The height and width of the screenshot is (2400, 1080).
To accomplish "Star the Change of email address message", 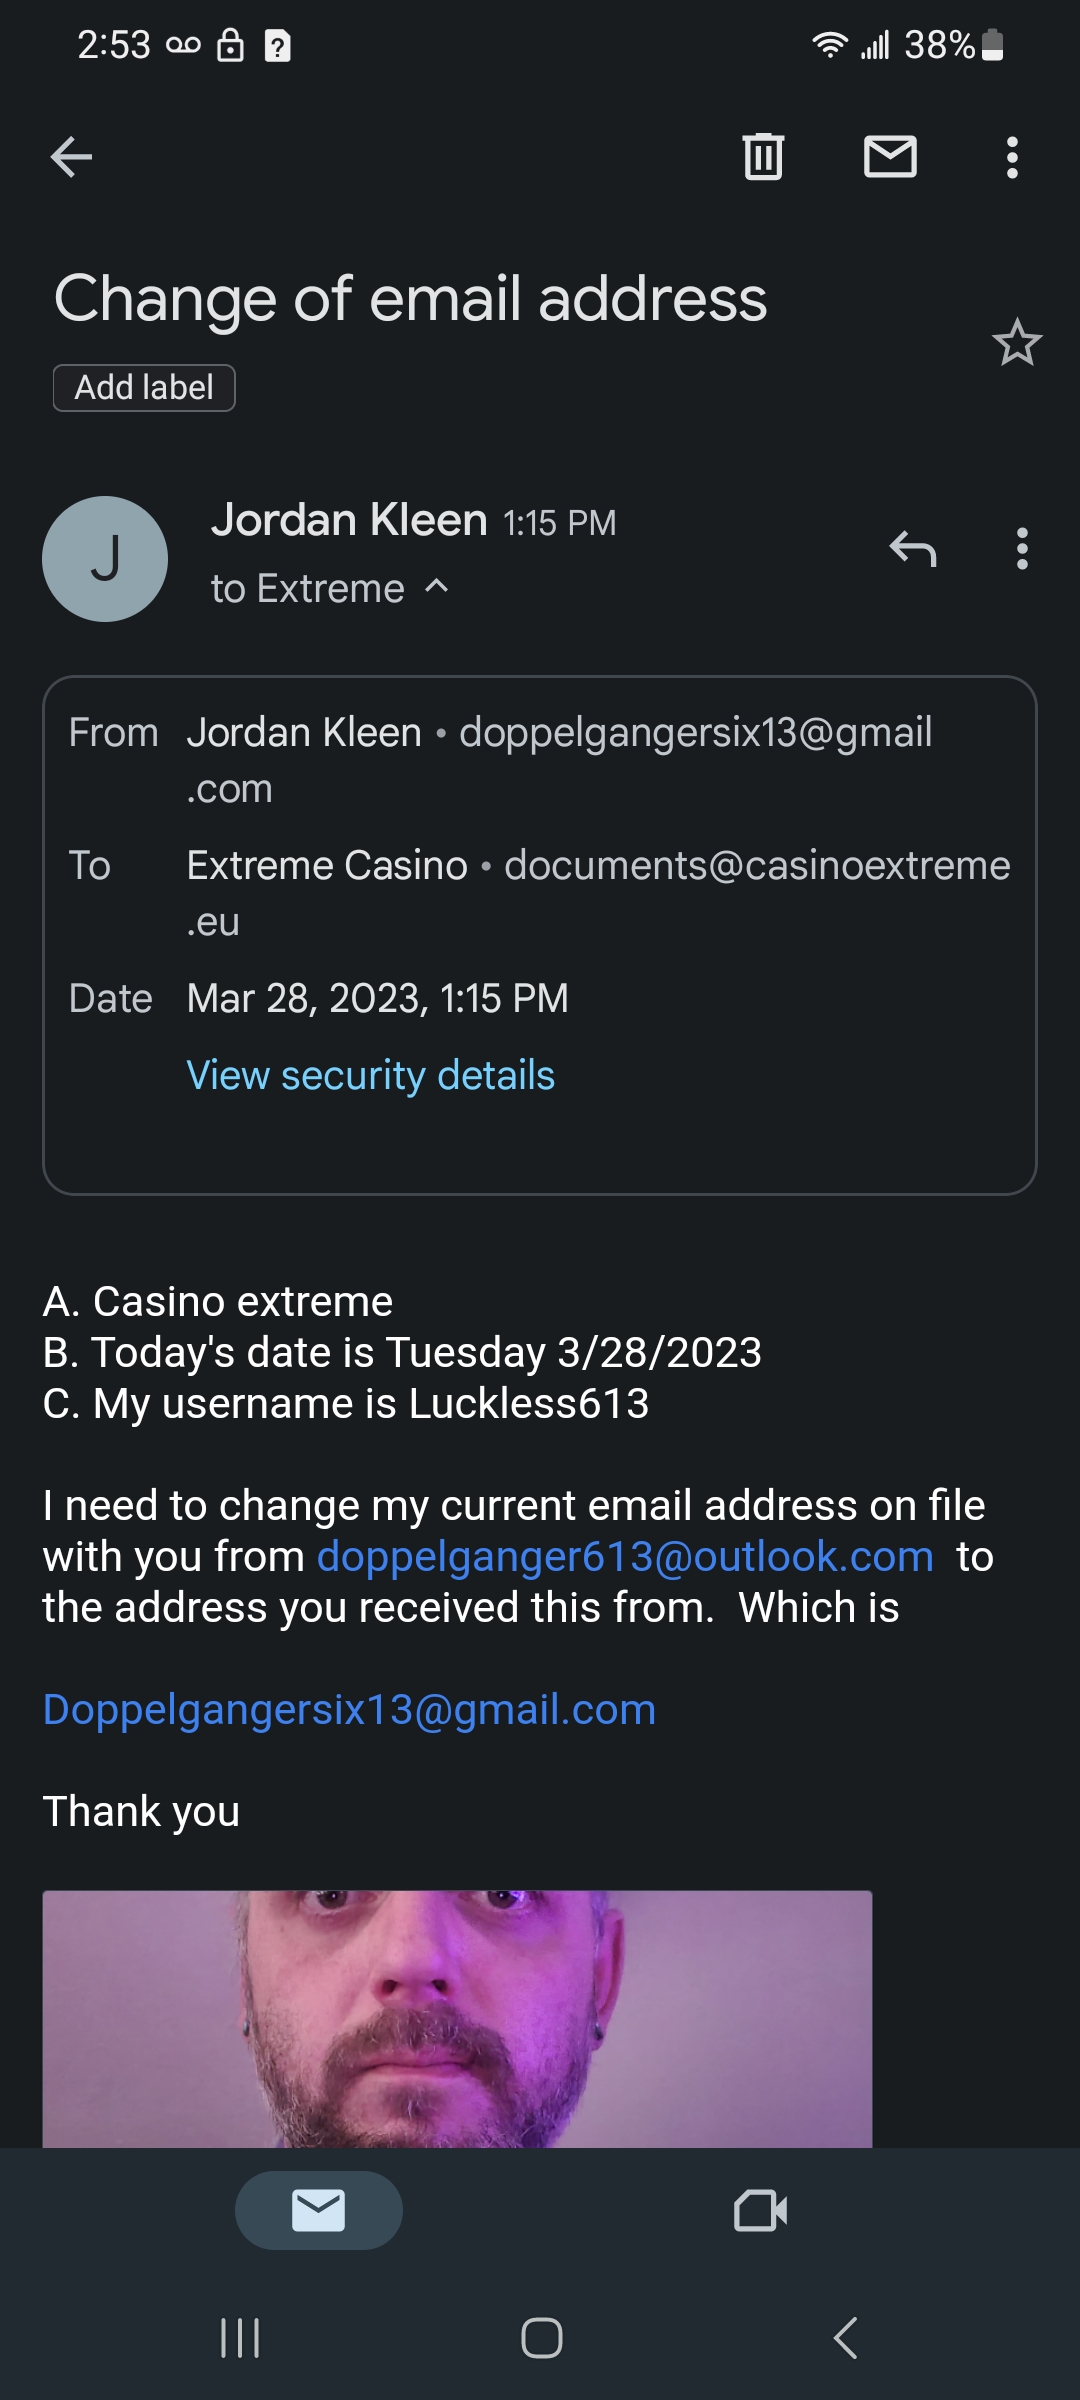I will click(1017, 343).
